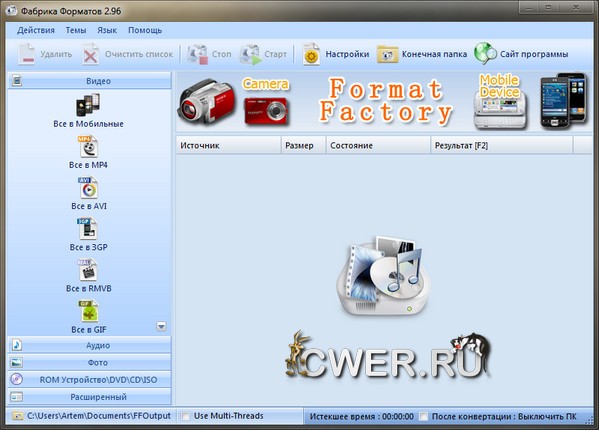
Task: Open the Язык menu
Action: (x=107, y=30)
